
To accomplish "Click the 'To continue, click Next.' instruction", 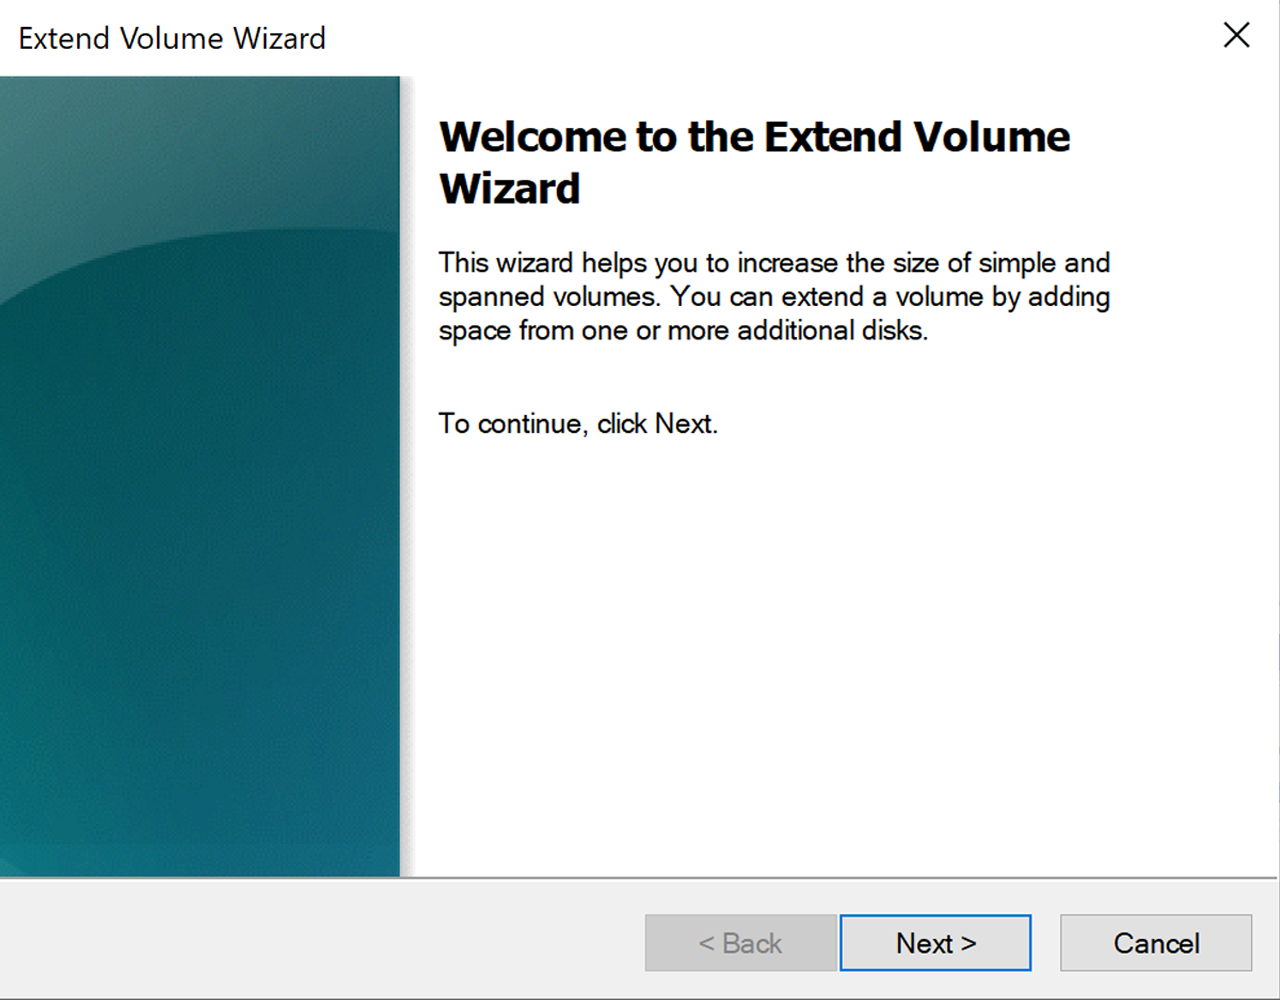I will (x=578, y=424).
